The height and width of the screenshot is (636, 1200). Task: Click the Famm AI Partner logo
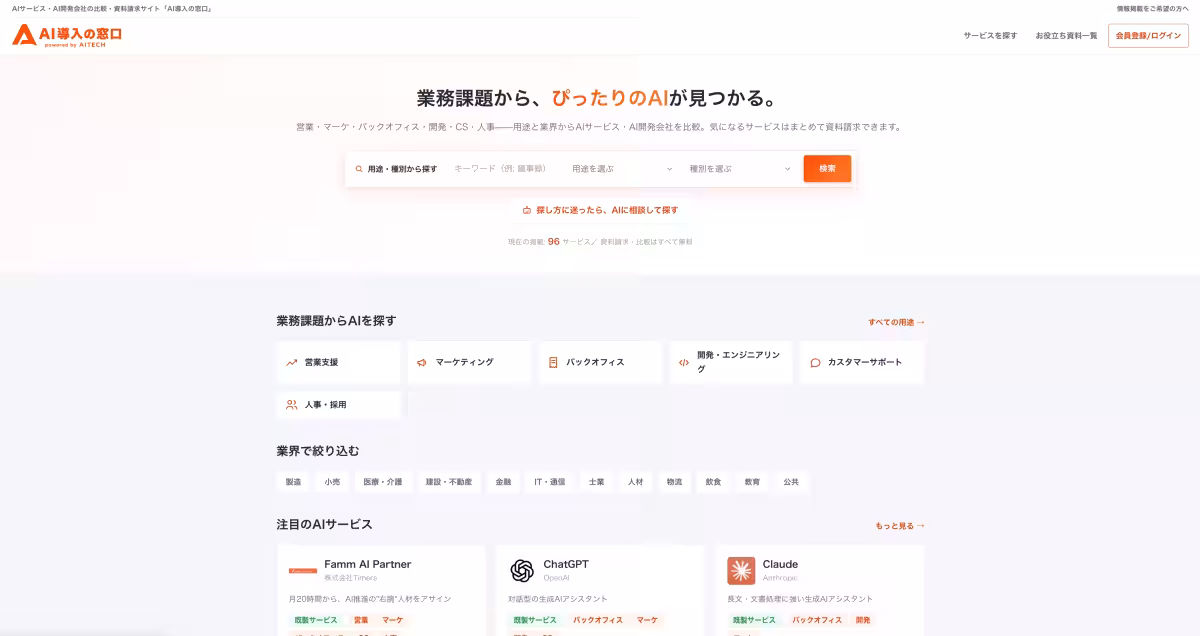tap(303, 570)
